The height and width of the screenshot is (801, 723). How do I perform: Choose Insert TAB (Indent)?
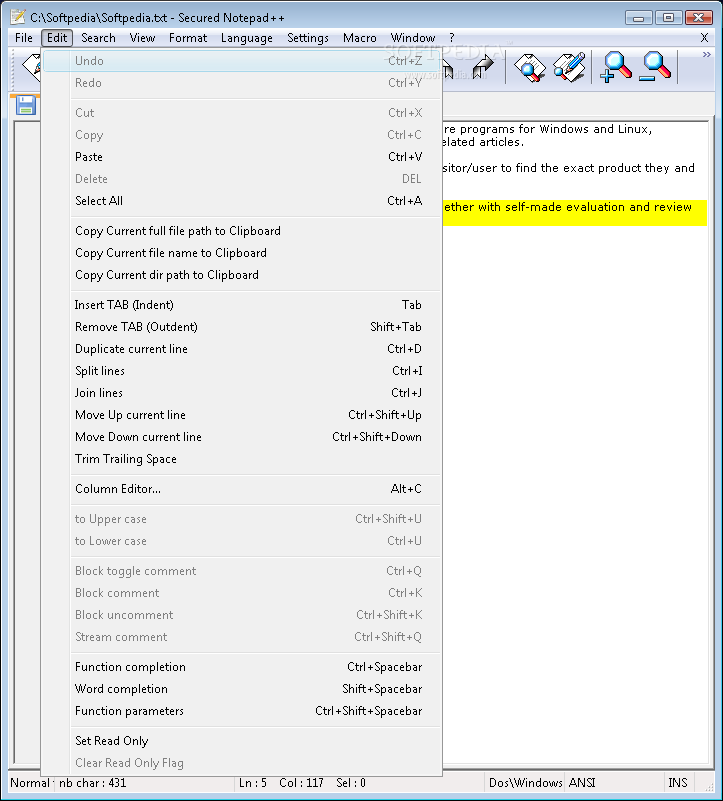click(241, 305)
